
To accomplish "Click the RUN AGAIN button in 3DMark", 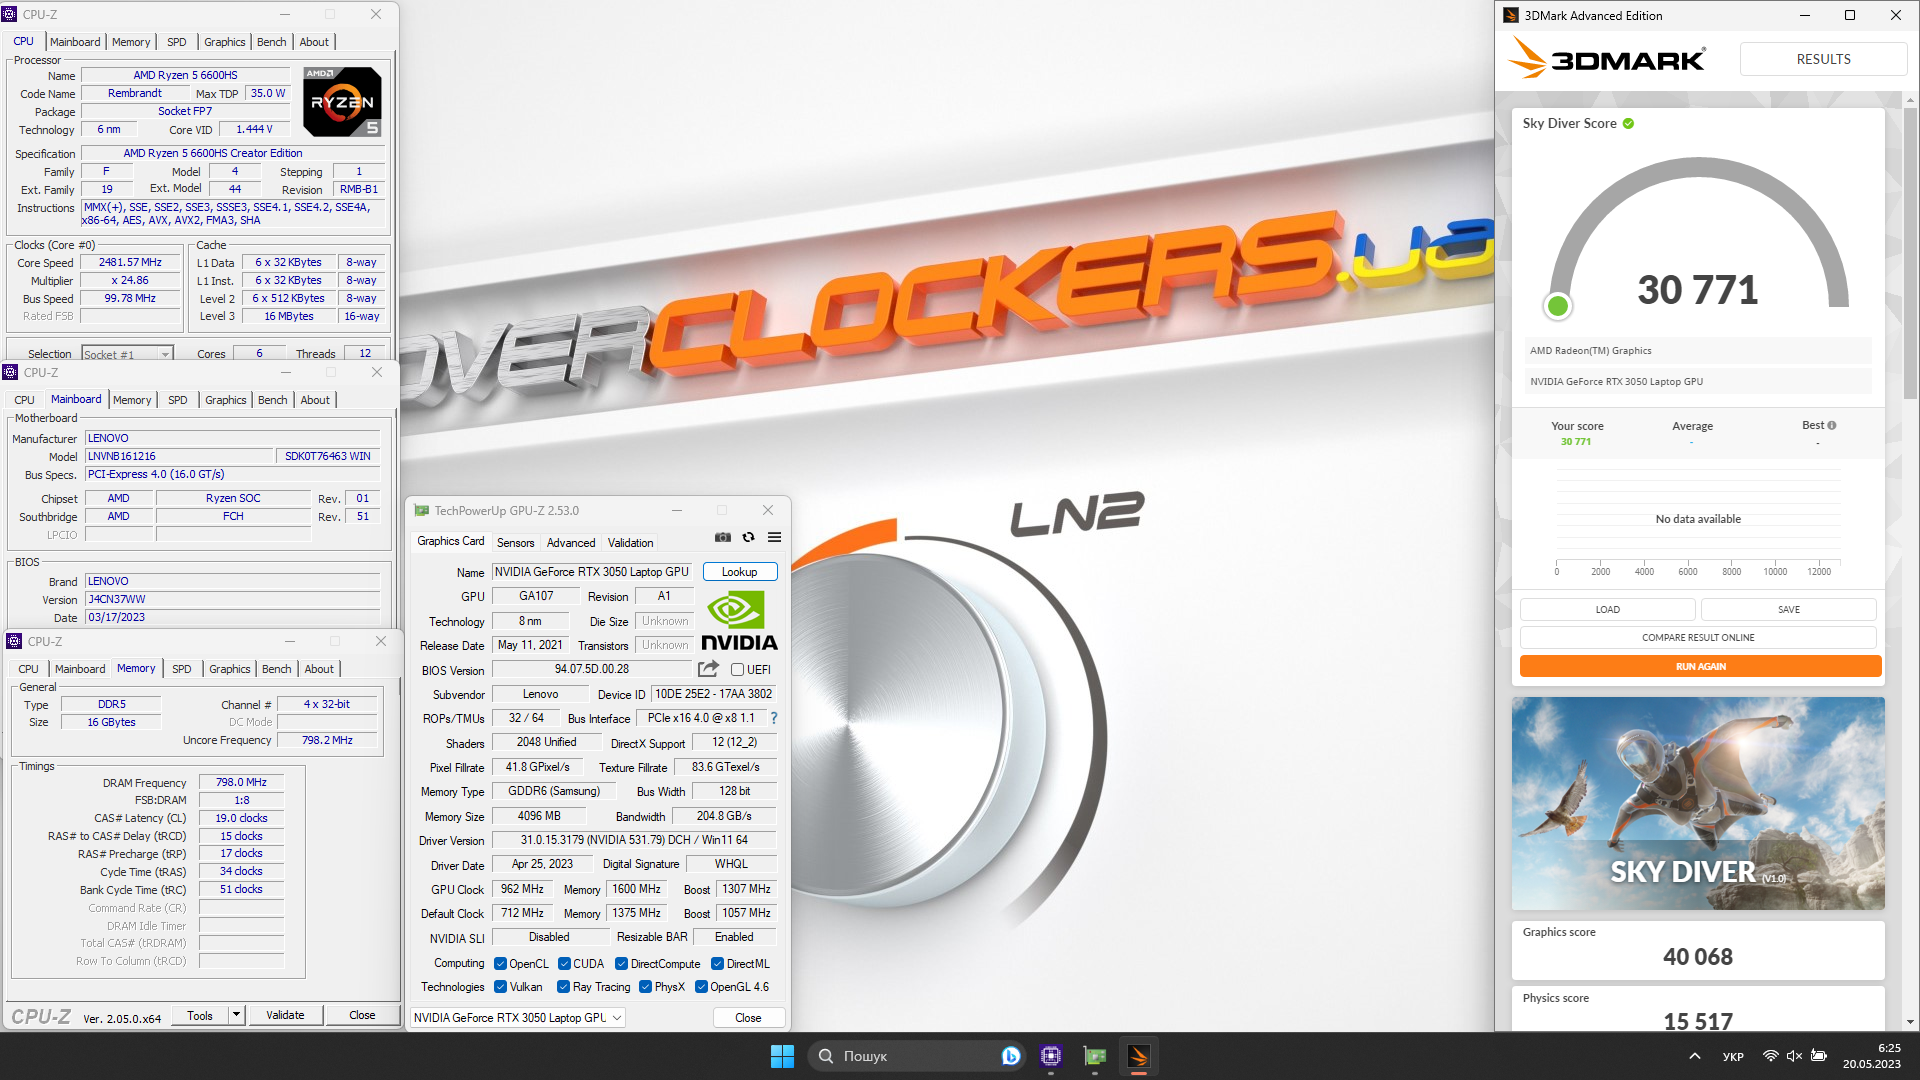I will (1700, 666).
